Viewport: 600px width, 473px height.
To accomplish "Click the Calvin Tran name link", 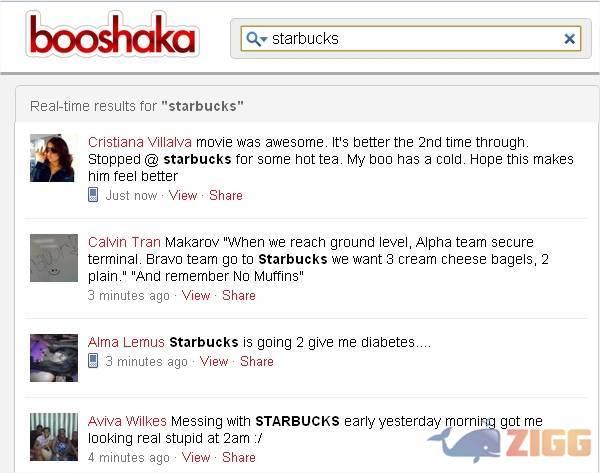I will [124, 242].
